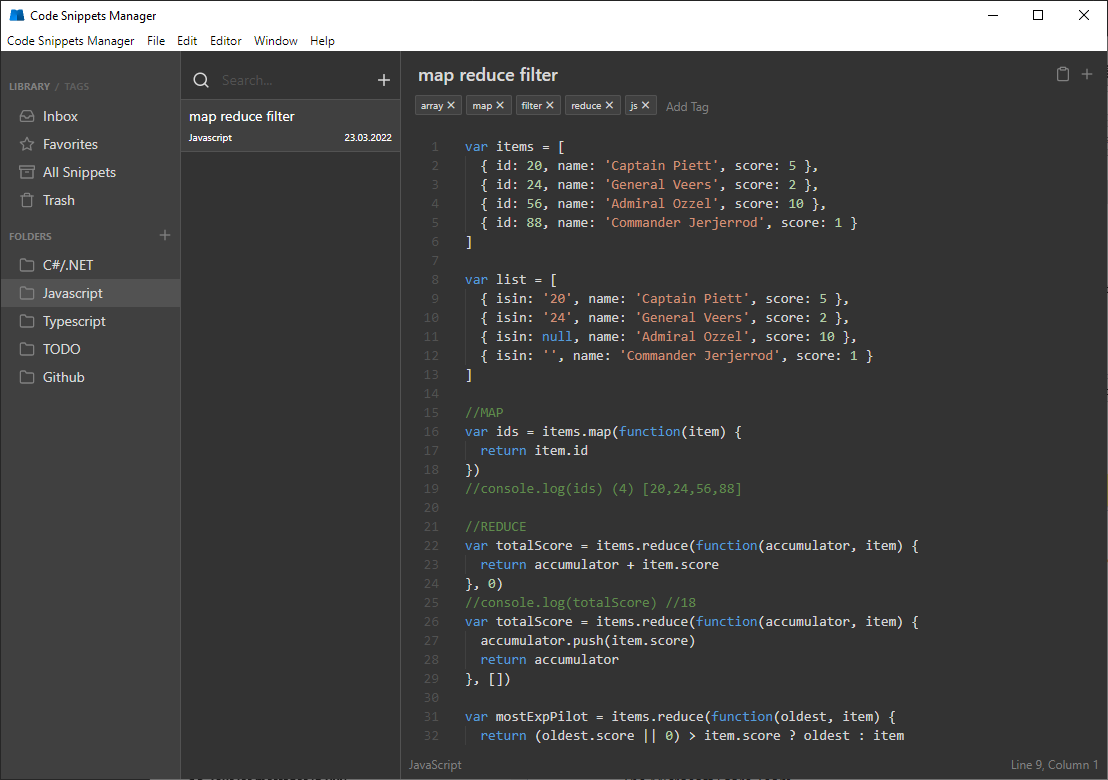Click the reduce tag label
1108x780 pixels.
pos(586,105)
